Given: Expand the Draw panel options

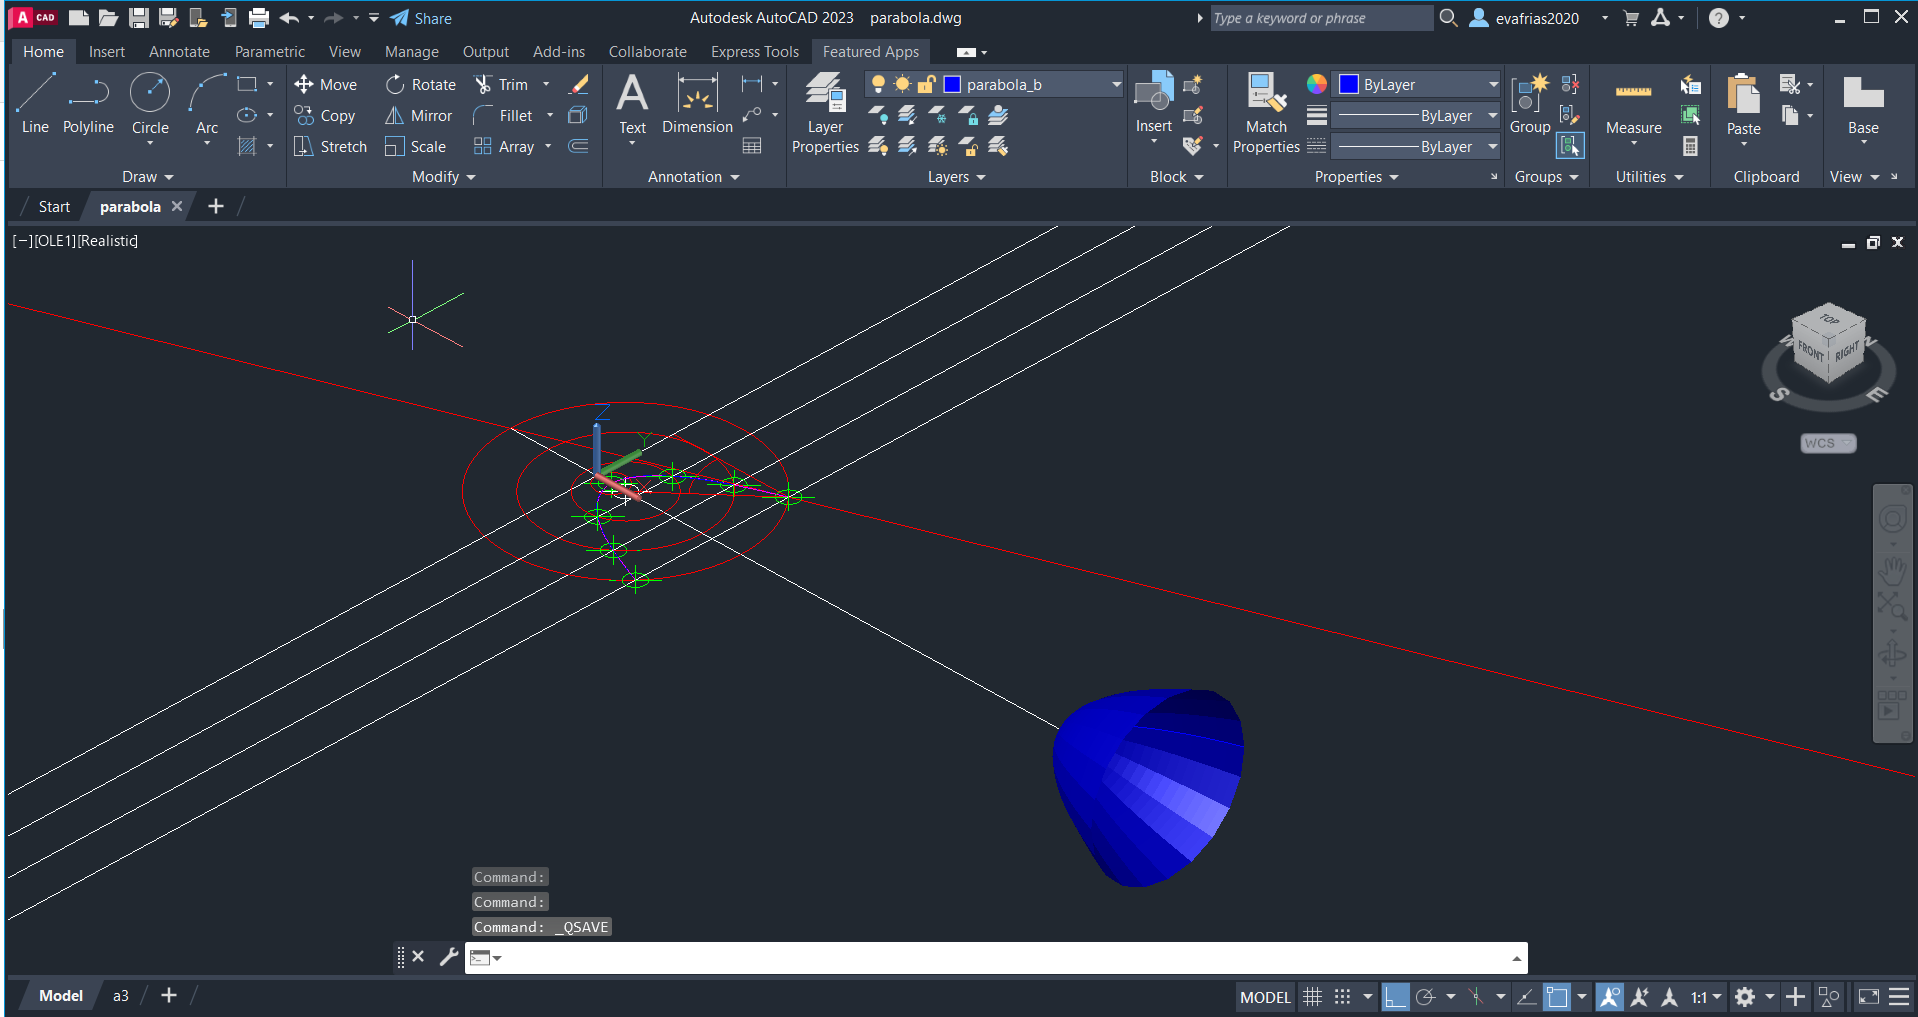Looking at the screenshot, I should 147,177.
